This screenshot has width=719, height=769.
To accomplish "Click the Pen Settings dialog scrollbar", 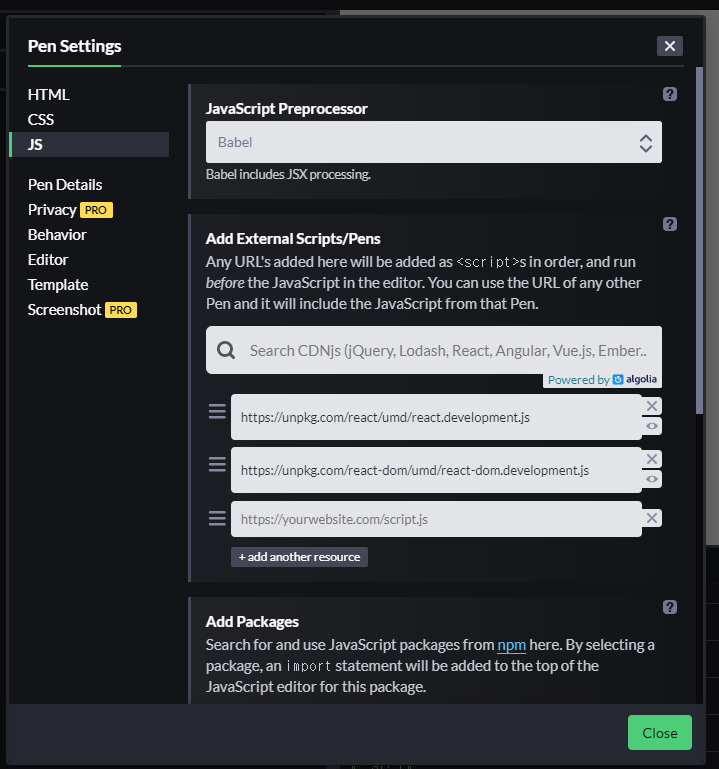I will click(699, 240).
